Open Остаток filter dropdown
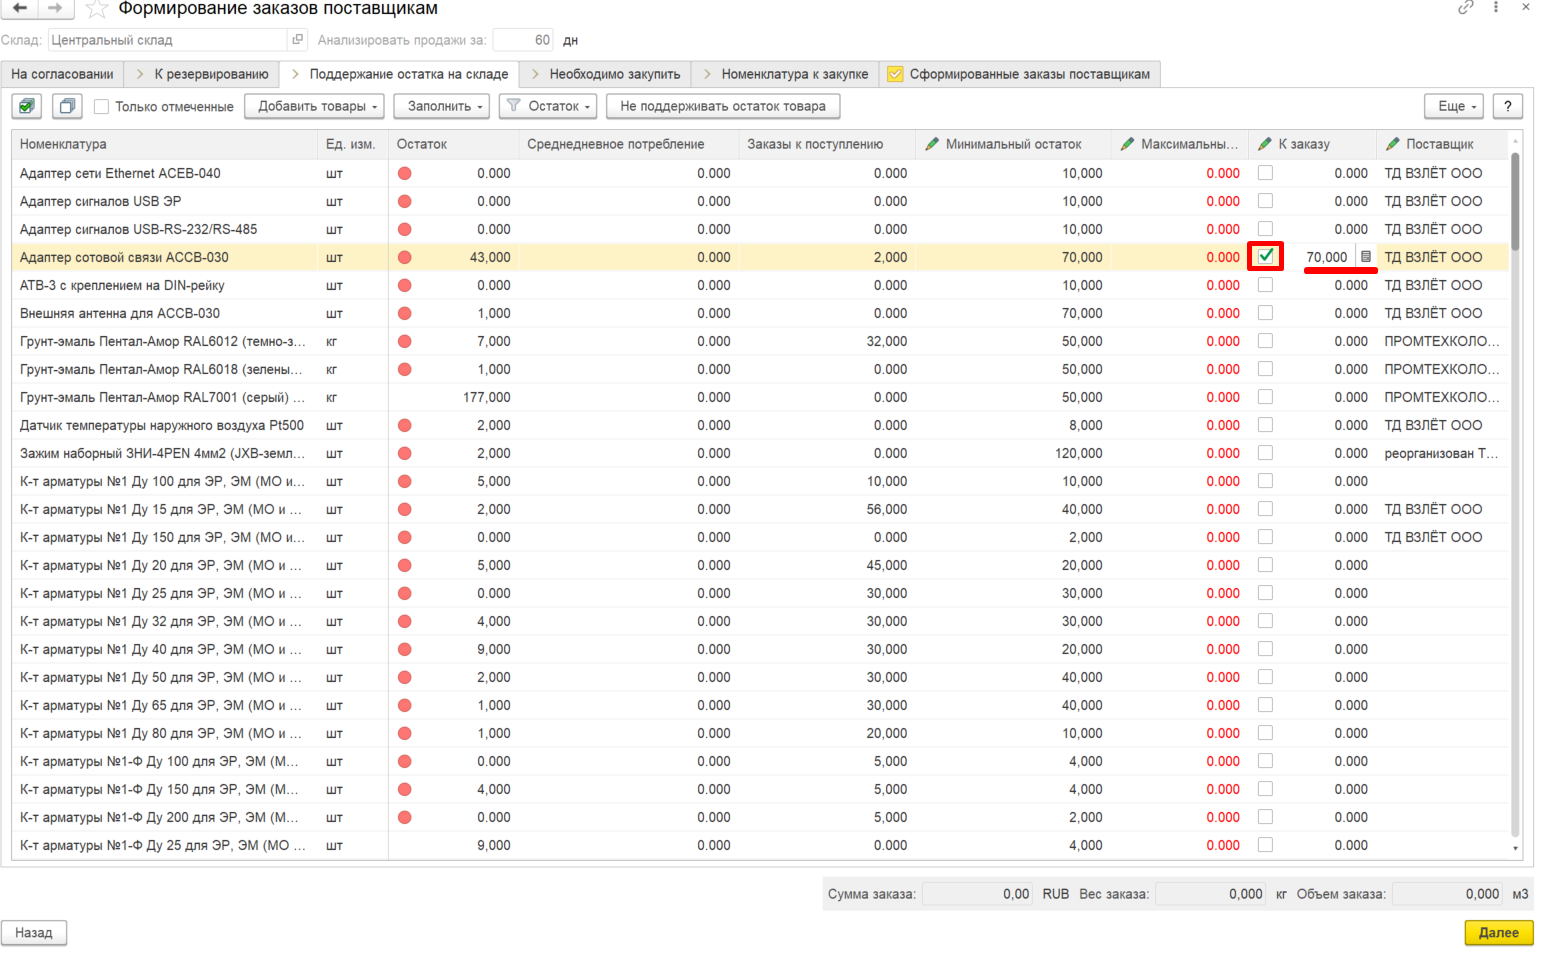This screenshot has width=1545, height=954. coord(548,106)
